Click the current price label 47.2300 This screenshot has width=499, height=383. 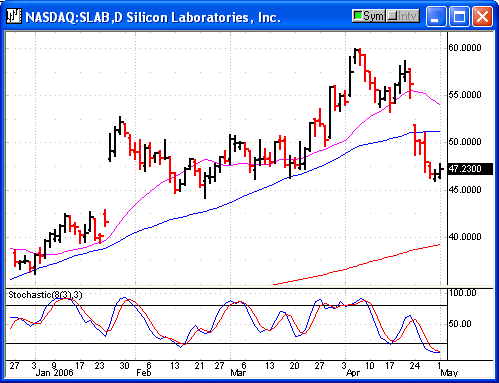(470, 169)
